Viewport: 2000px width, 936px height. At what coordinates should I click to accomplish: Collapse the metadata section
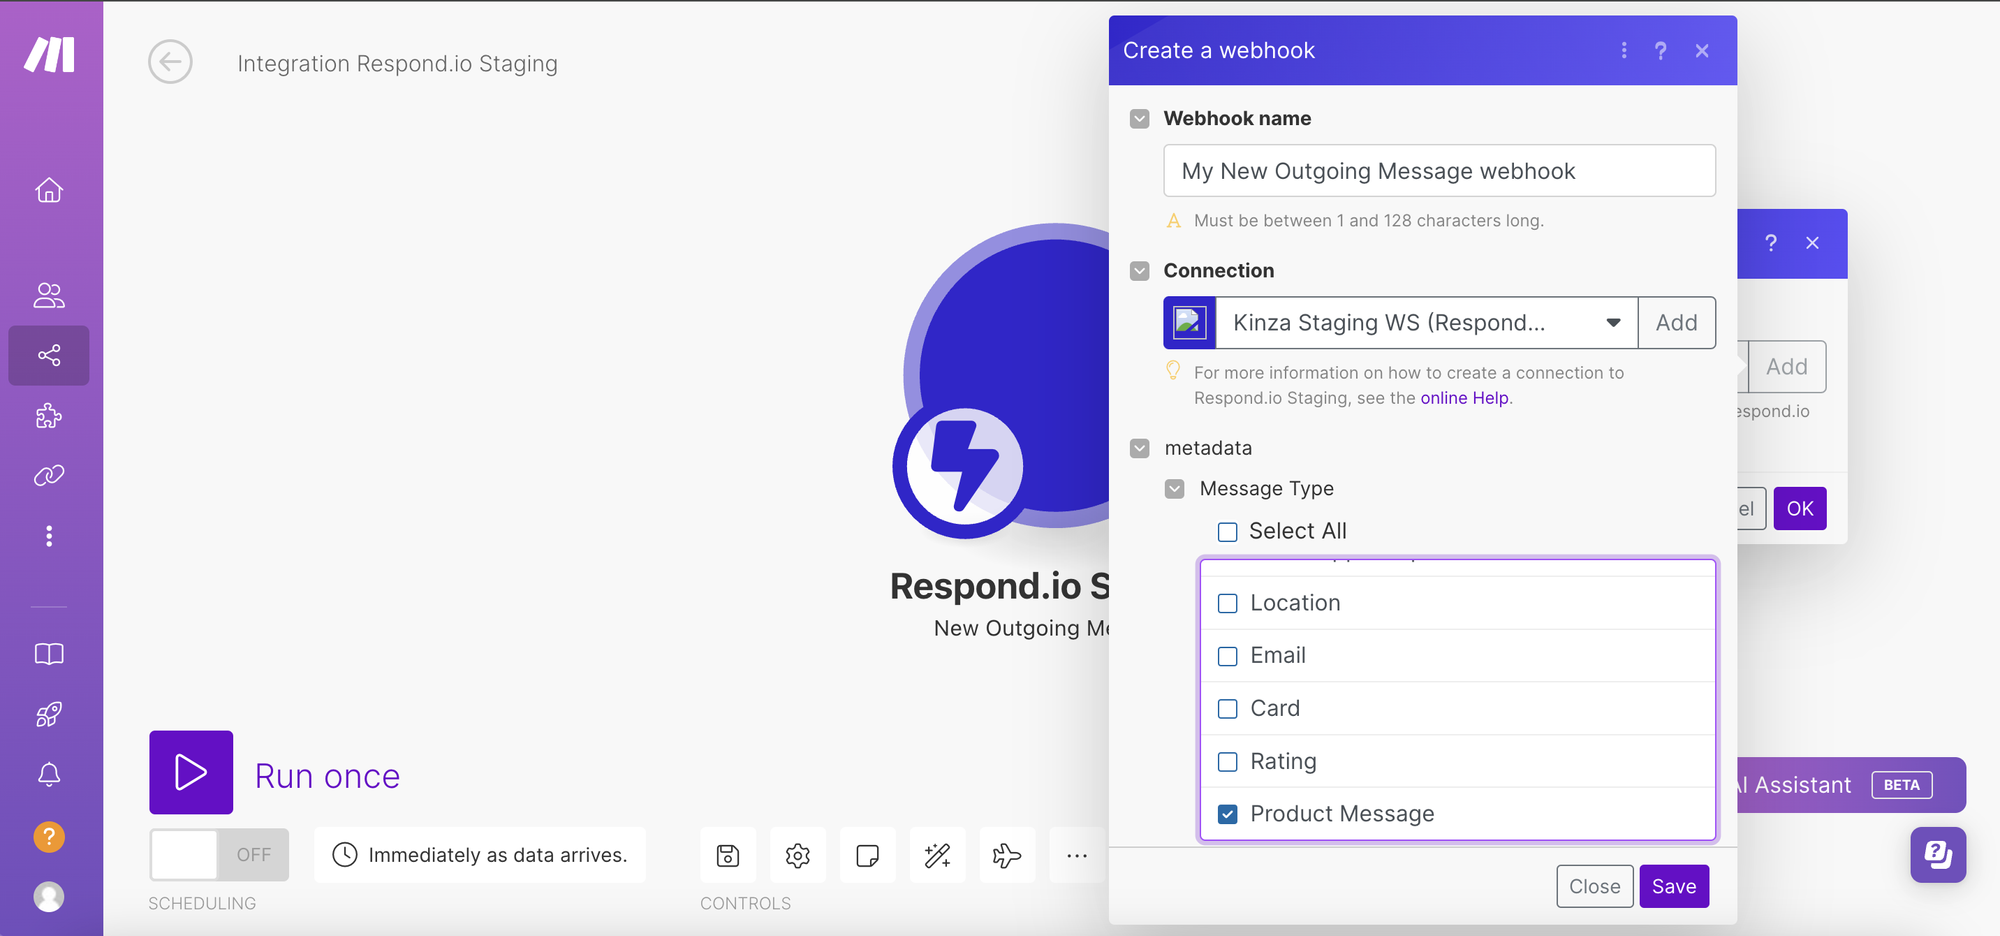1140,448
